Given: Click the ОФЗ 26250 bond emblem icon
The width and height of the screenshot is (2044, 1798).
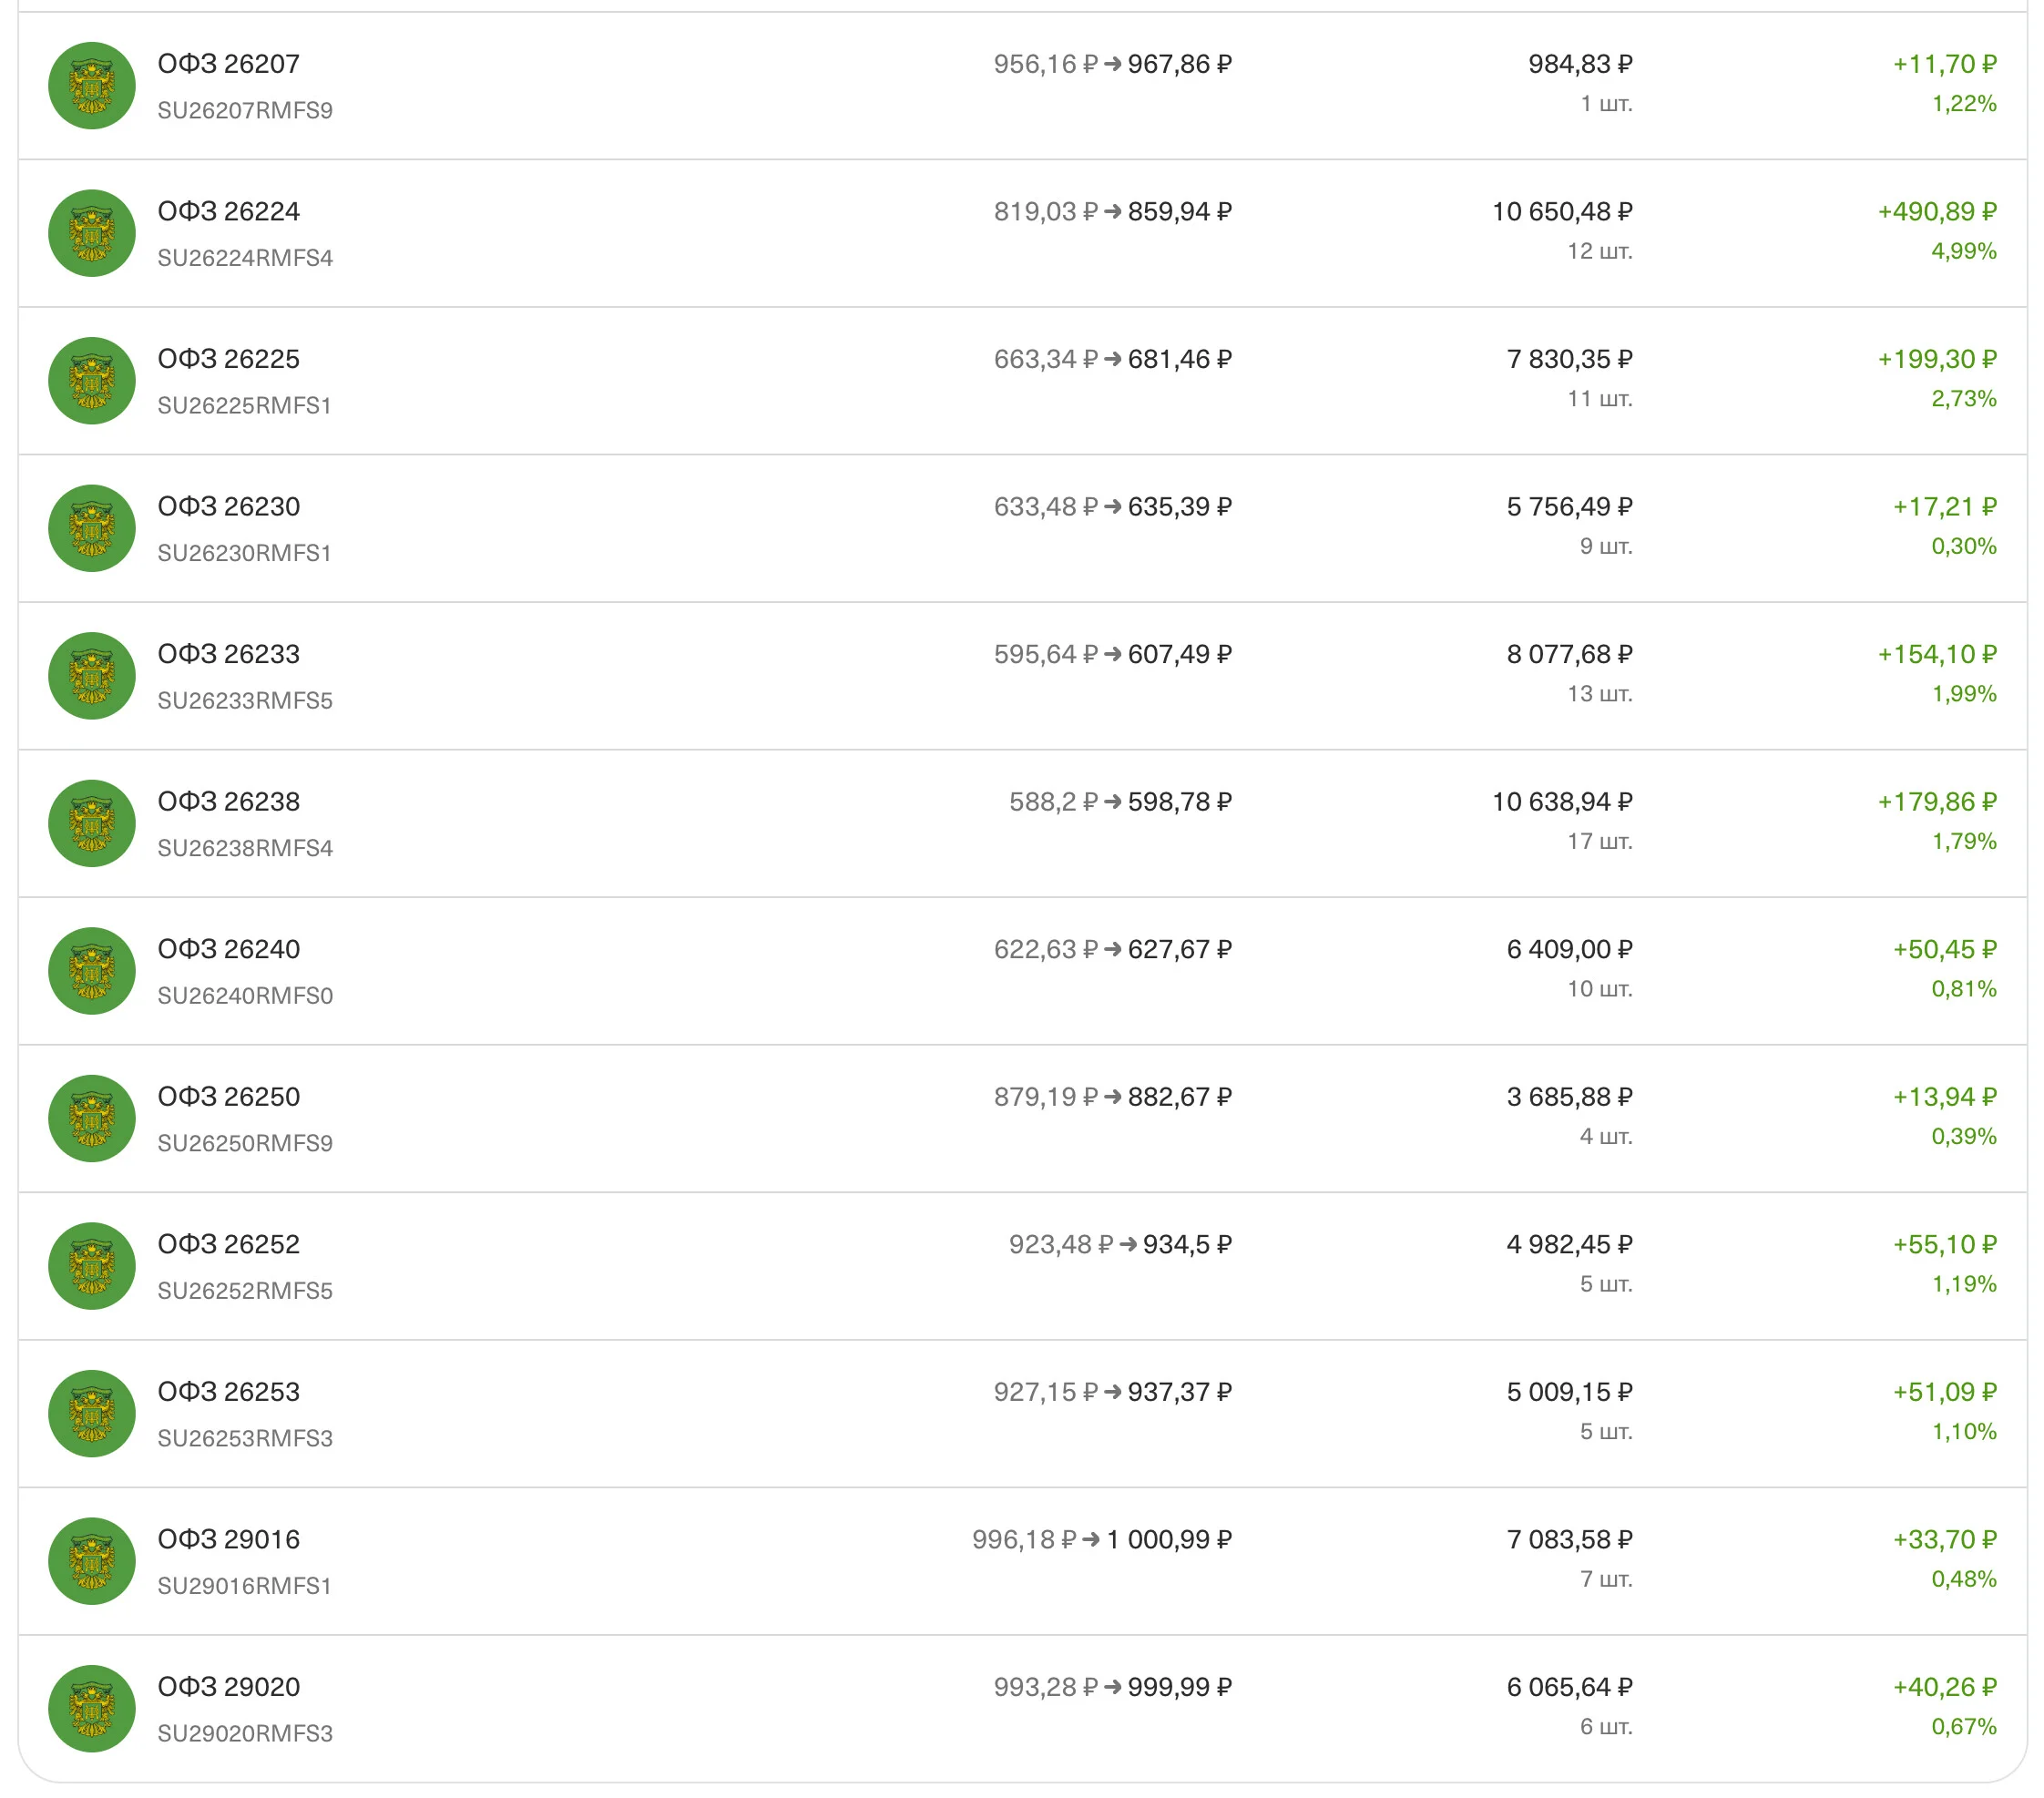Looking at the screenshot, I should 92,1118.
